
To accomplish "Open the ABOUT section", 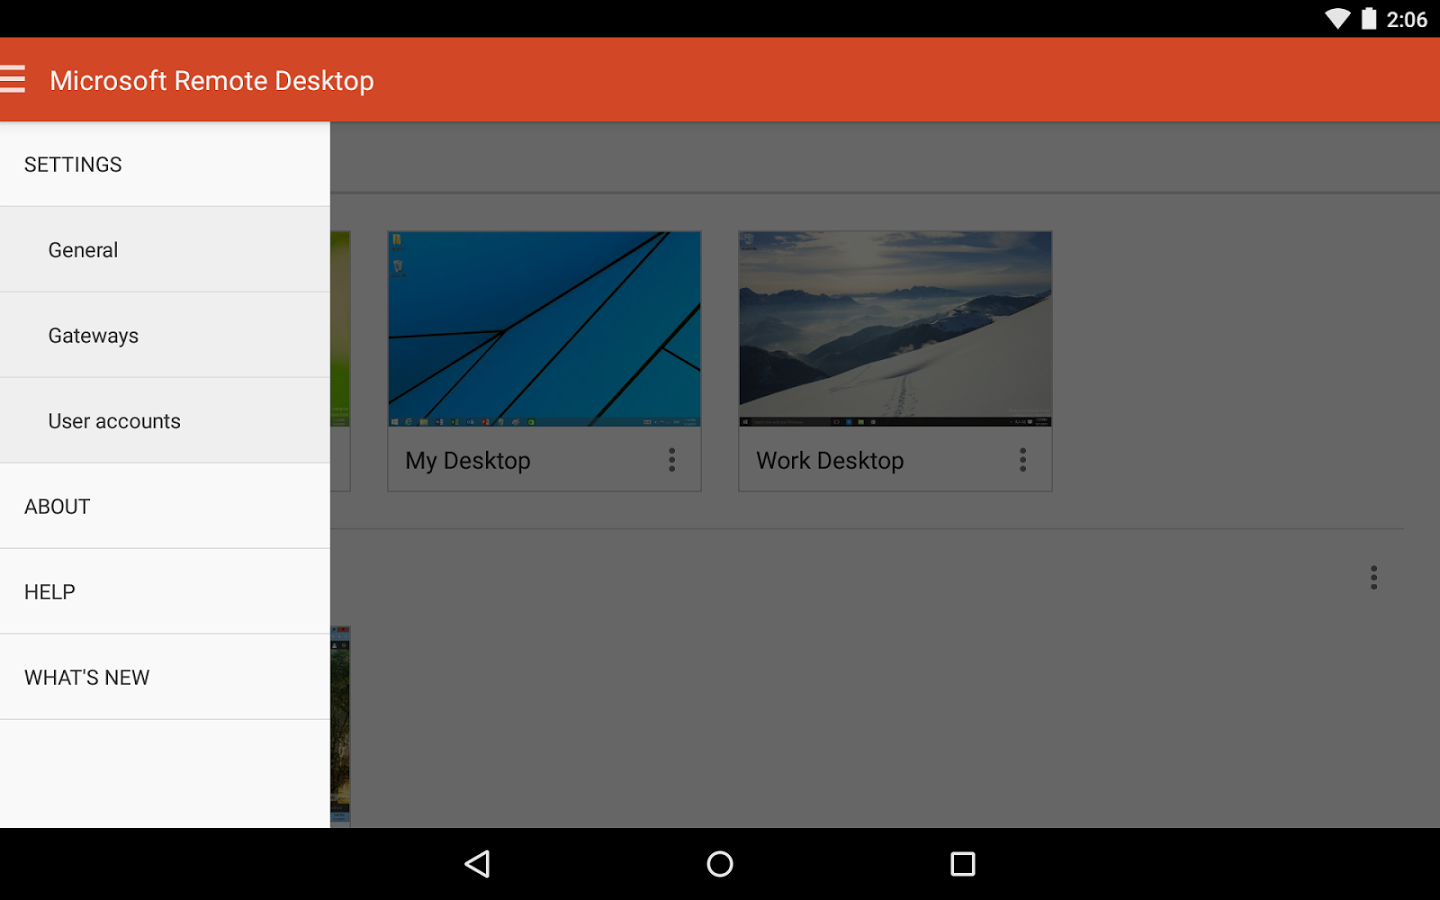I will pyautogui.click(x=57, y=506).
